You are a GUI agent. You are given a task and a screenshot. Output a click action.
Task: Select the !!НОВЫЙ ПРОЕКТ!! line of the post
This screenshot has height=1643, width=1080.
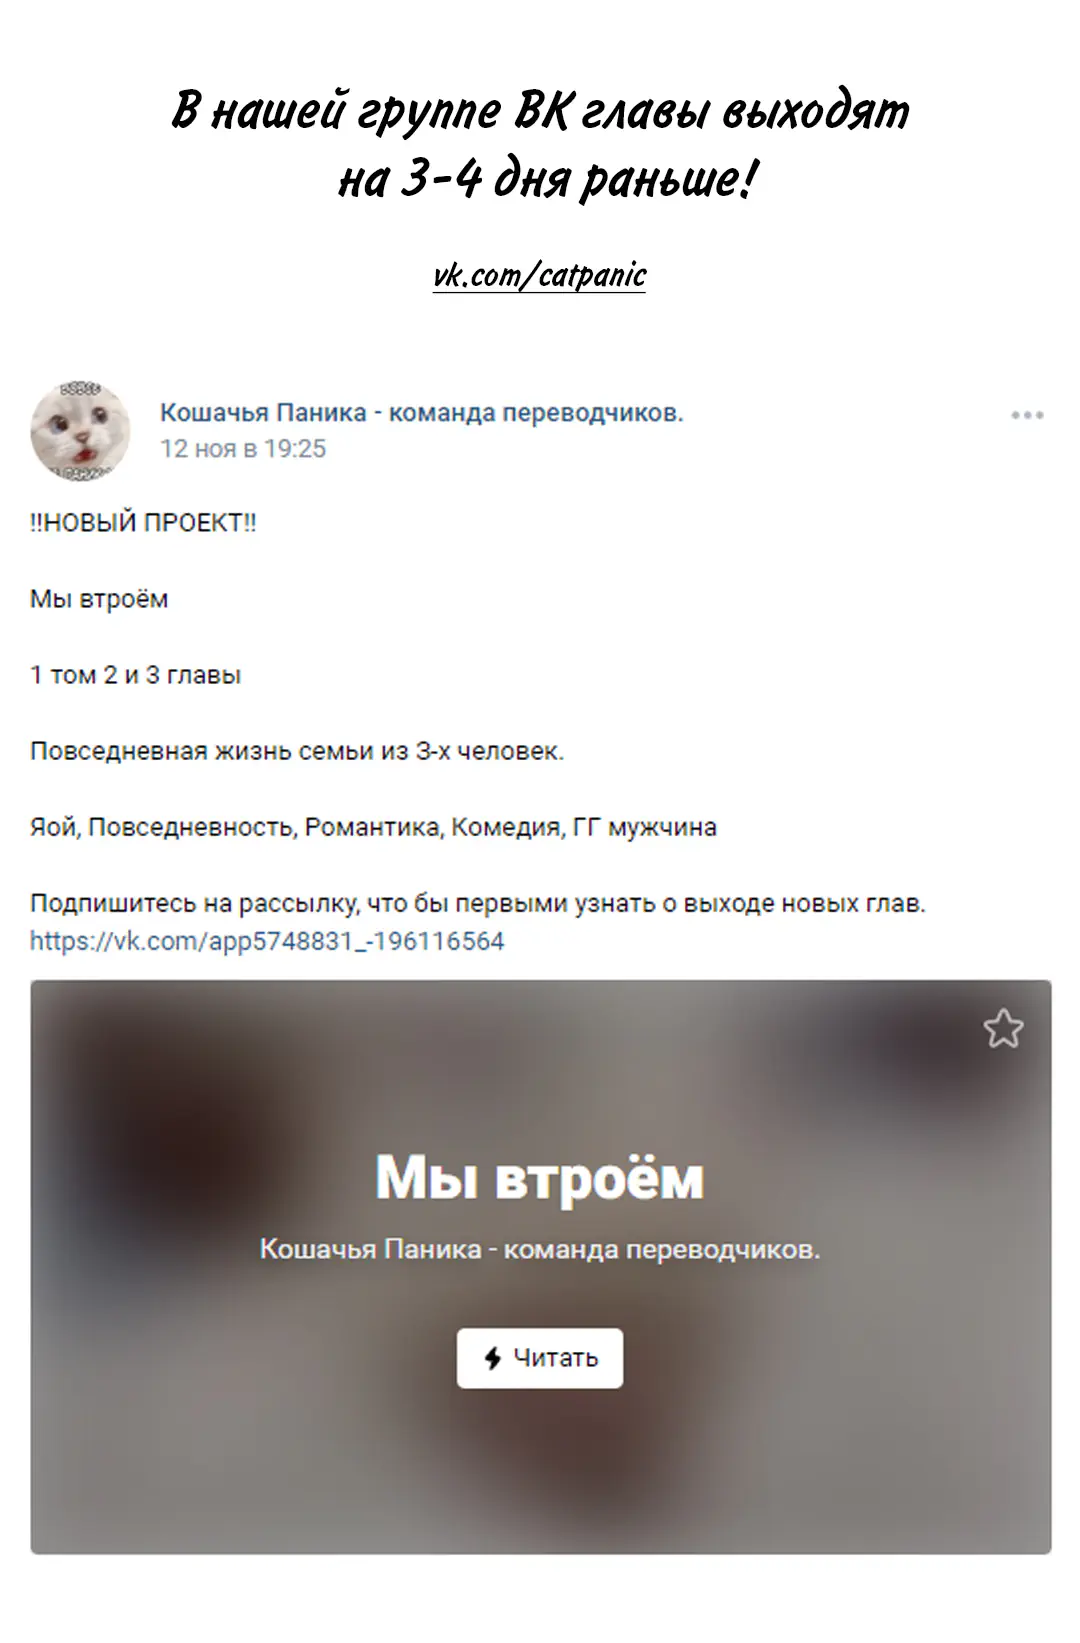143,523
